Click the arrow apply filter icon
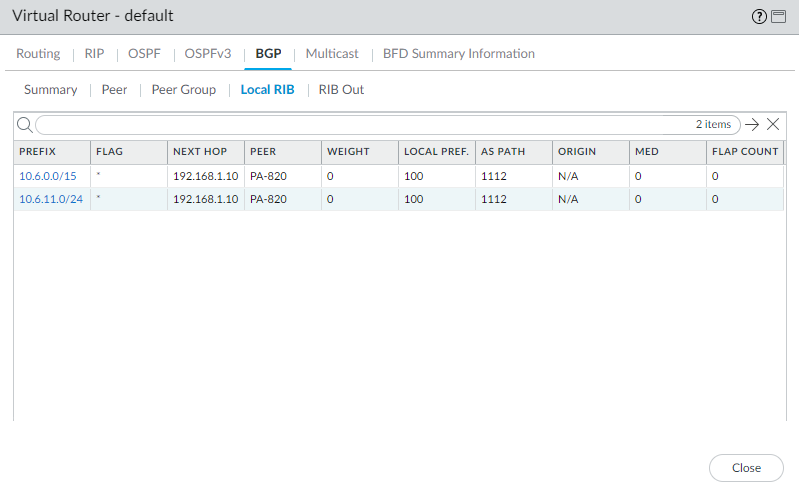 (752, 125)
